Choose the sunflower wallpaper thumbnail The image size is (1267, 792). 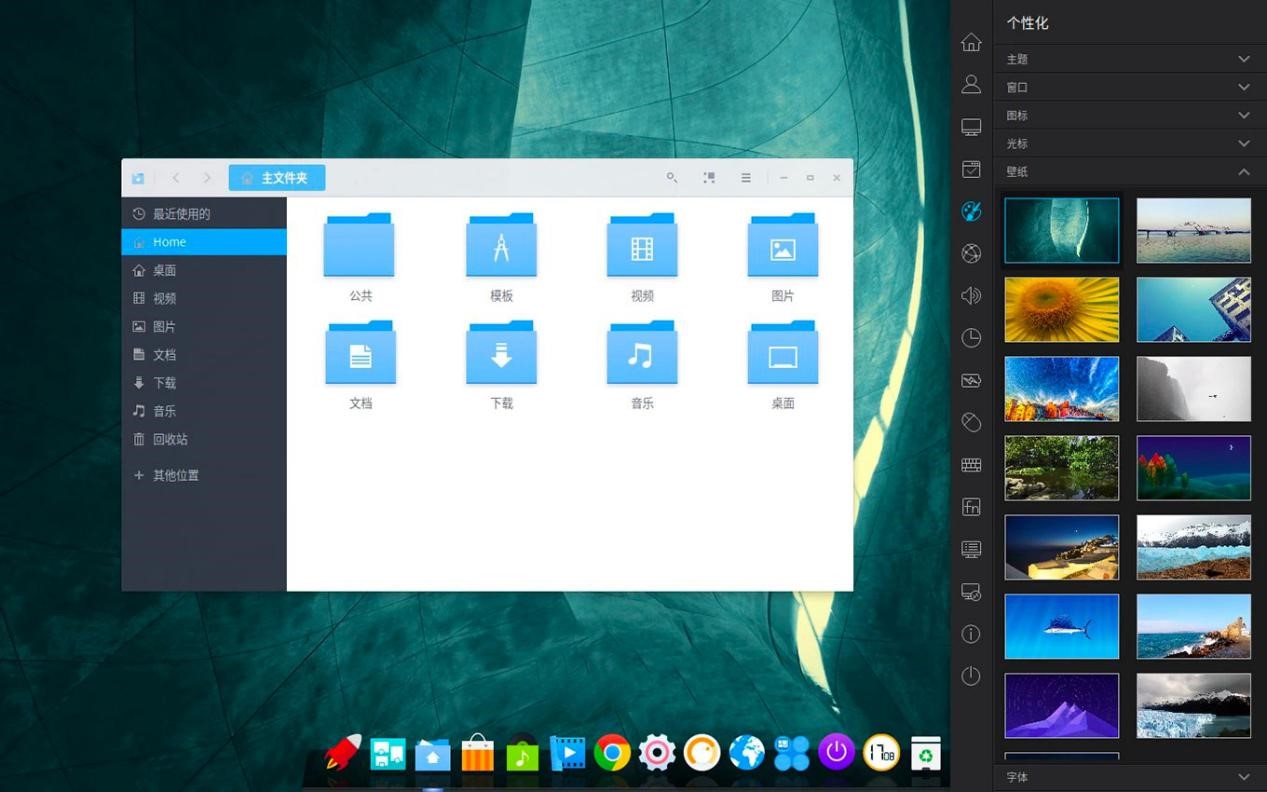(1061, 310)
